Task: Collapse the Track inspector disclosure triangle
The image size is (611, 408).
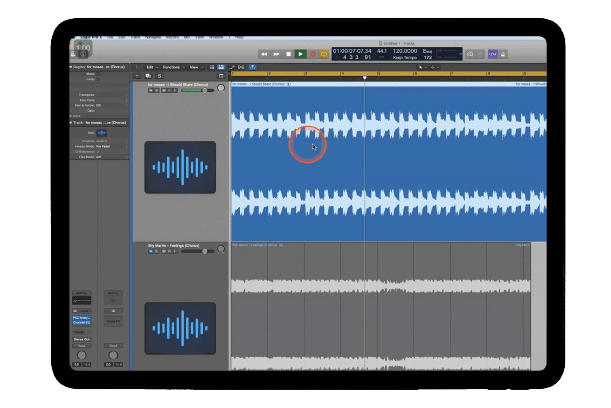Action: tap(70, 122)
